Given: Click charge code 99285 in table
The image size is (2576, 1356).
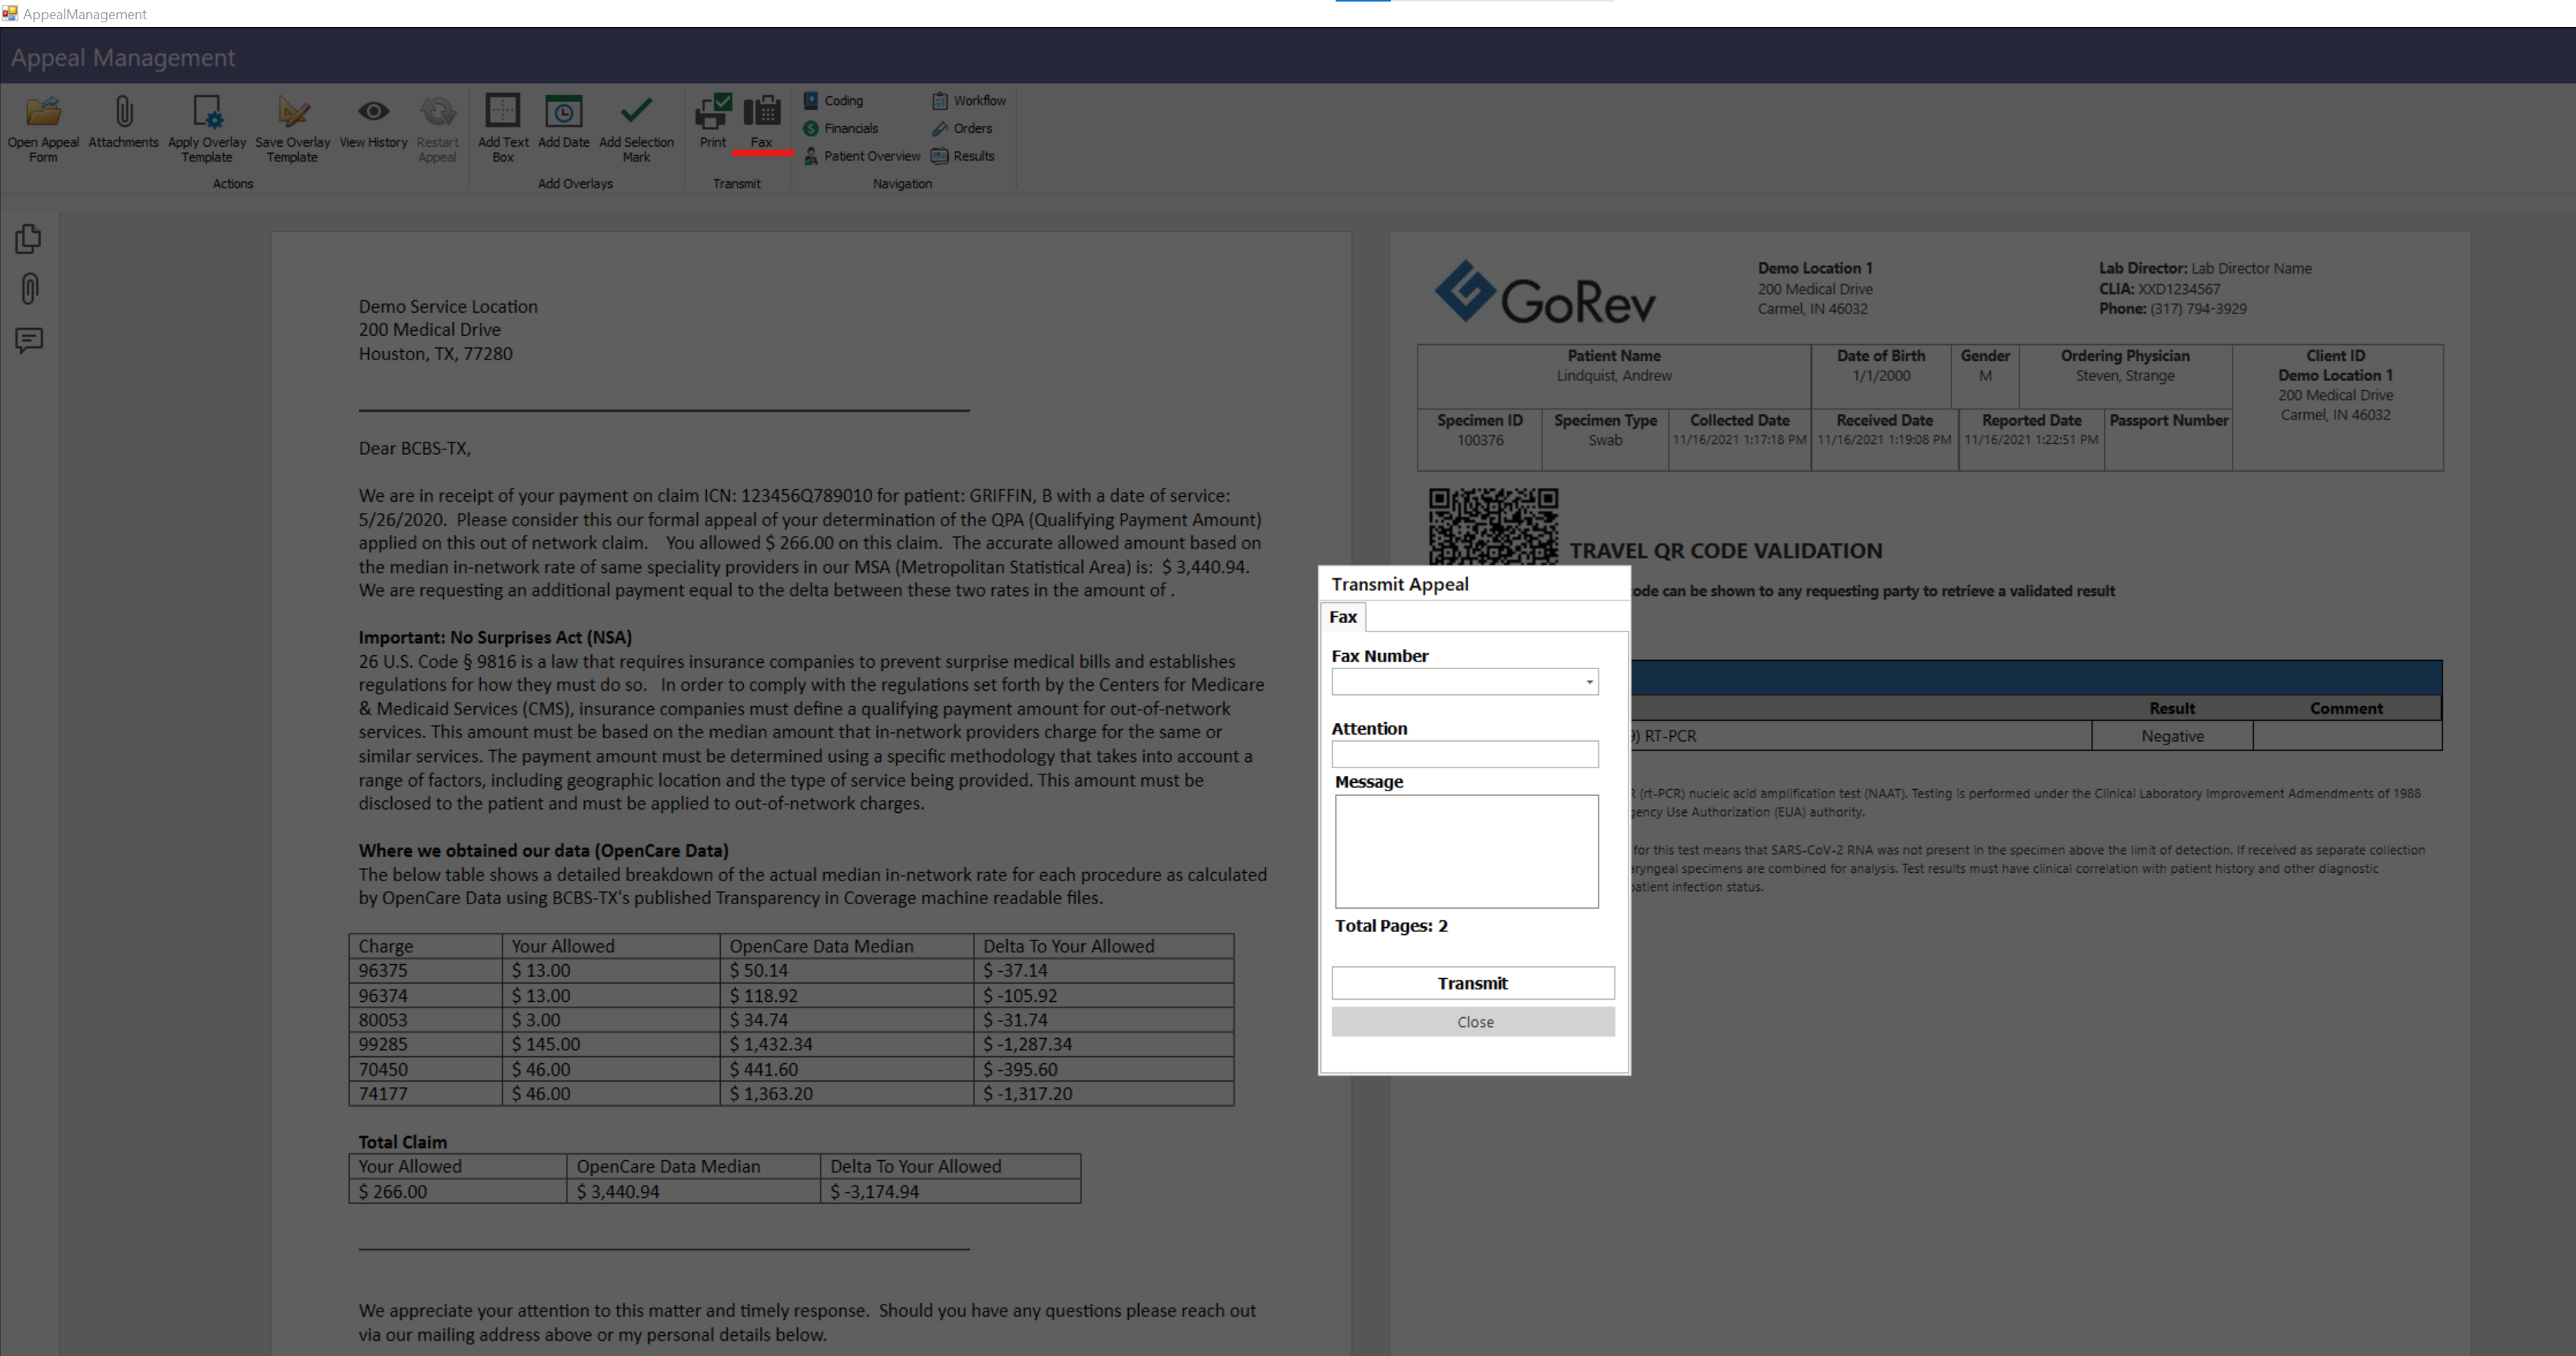Looking at the screenshot, I should pyautogui.click(x=383, y=1044).
